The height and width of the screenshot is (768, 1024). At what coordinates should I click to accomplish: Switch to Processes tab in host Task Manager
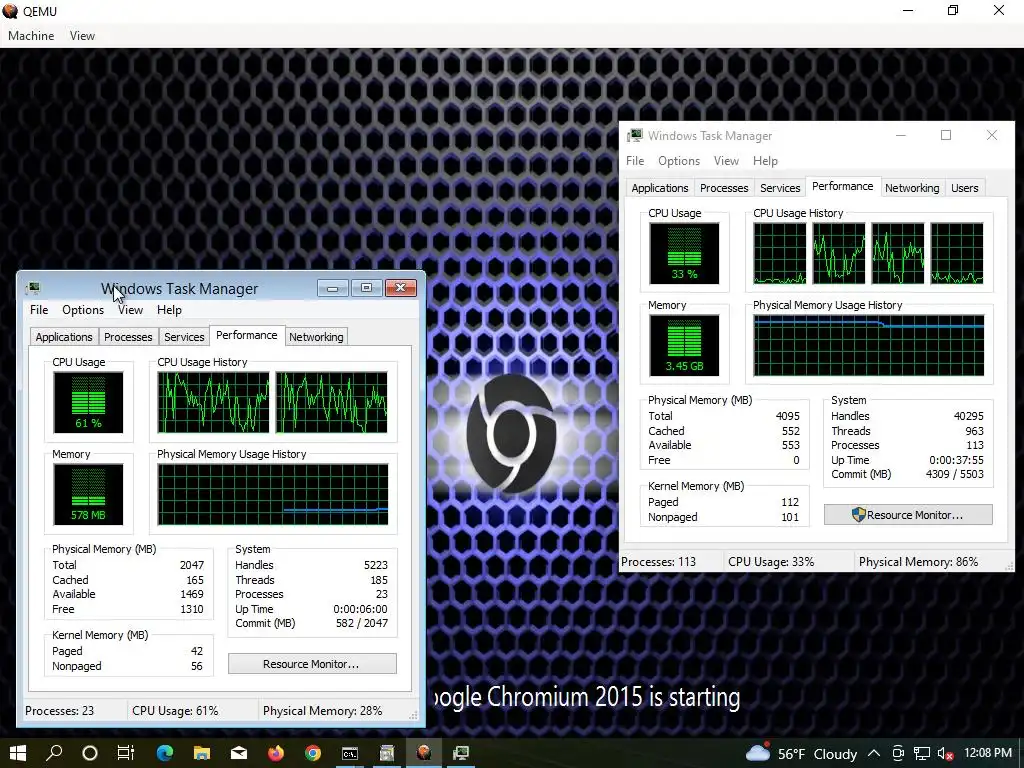(724, 188)
